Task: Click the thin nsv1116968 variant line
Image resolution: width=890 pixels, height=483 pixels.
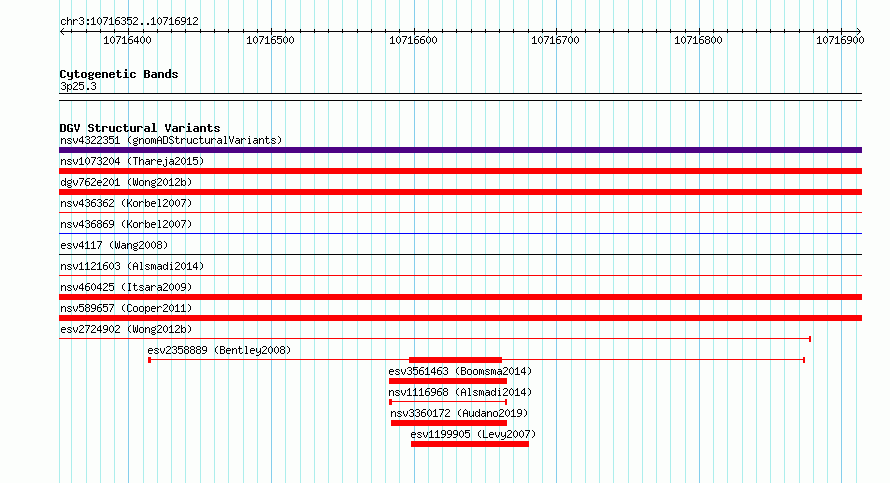Action: tap(448, 402)
